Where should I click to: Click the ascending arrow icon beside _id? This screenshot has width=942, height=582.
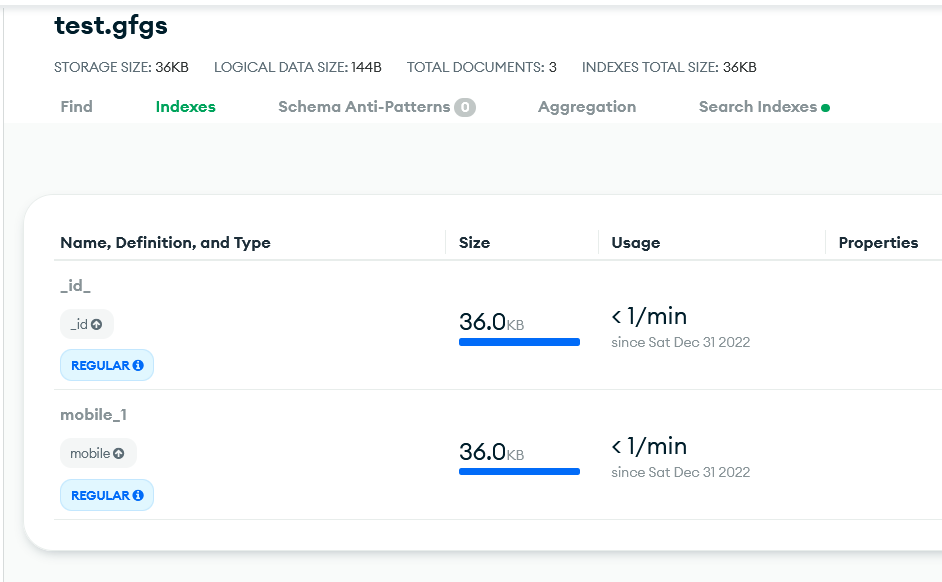coord(97,324)
